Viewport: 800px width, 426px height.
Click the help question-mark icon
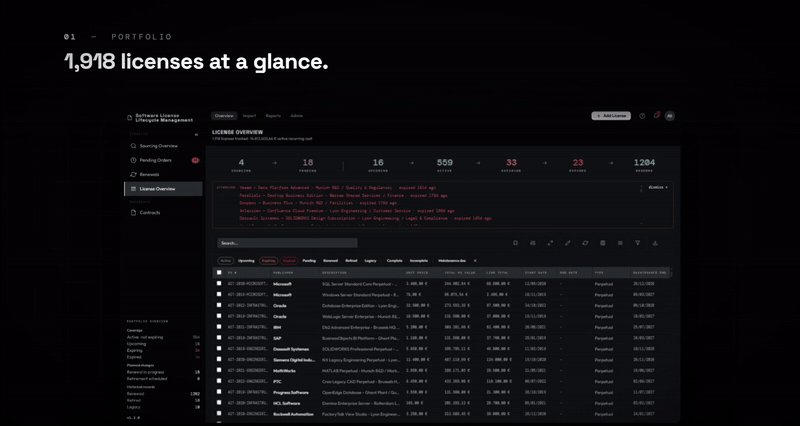(x=642, y=116)
